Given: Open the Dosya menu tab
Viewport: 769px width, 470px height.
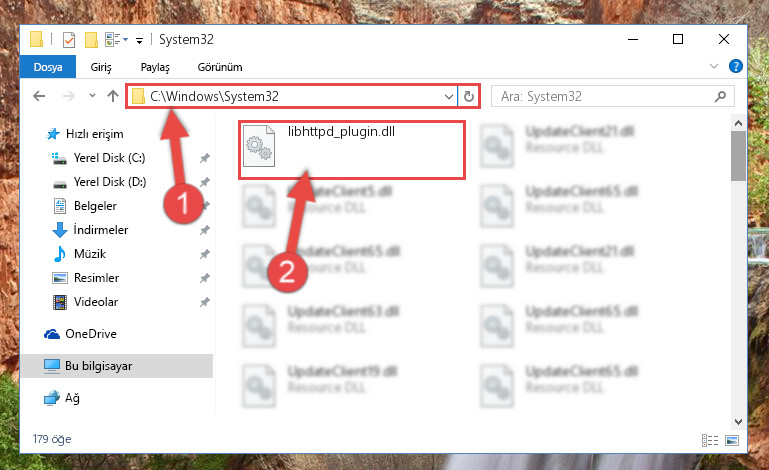Looking at the screenshot, I should pos(48,67).
